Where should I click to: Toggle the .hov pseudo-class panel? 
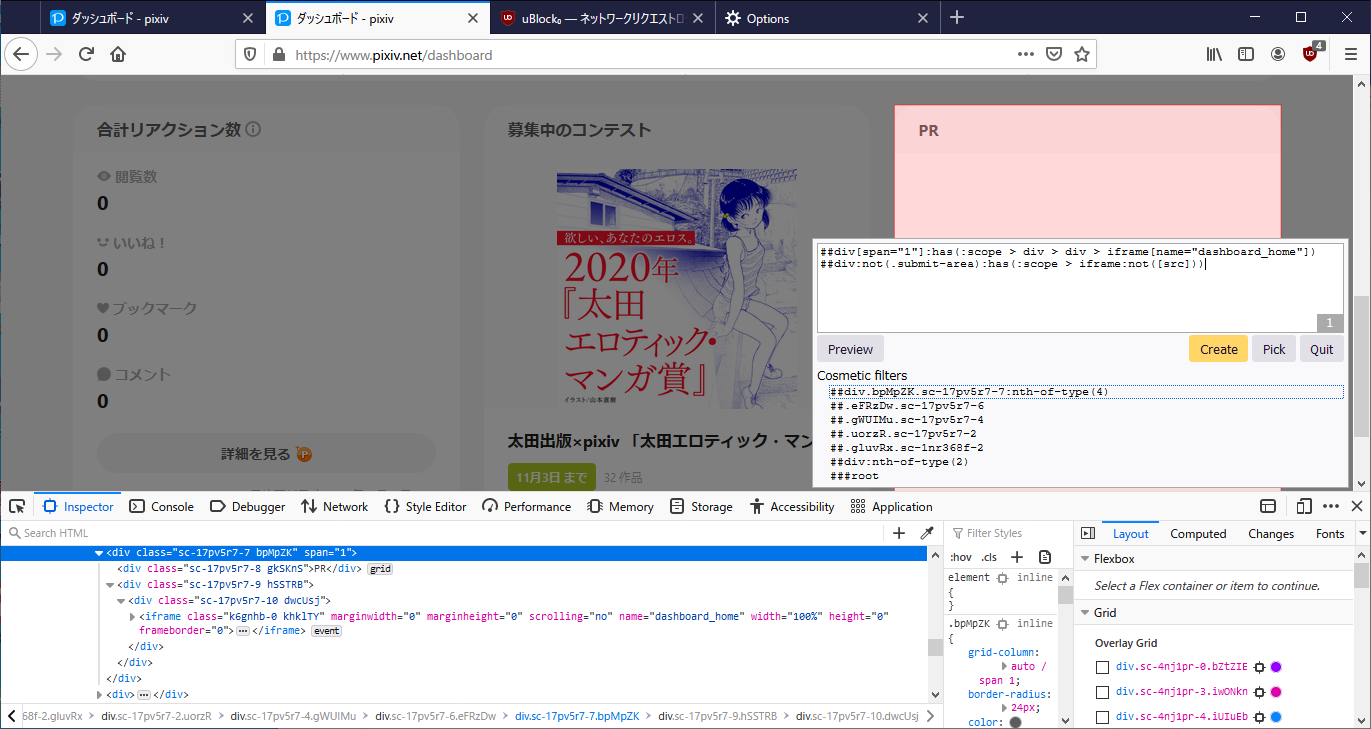(x=960, y=557)
